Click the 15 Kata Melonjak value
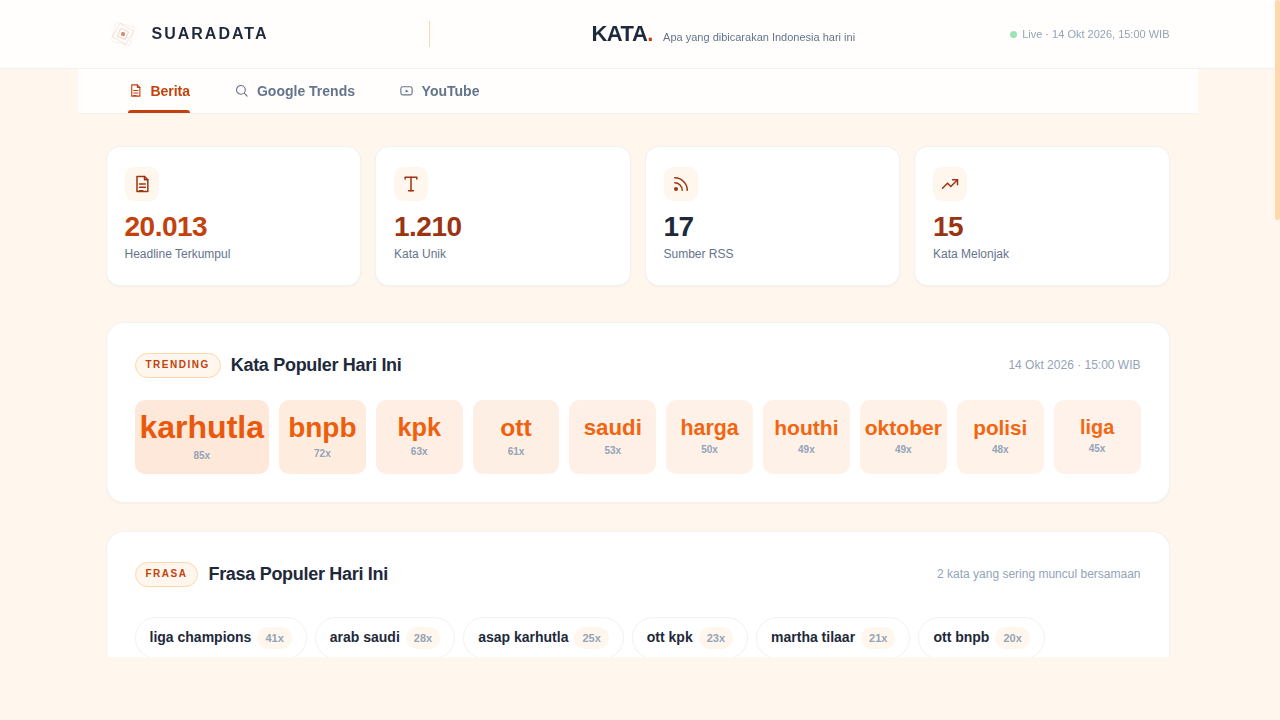 point(948,227)
